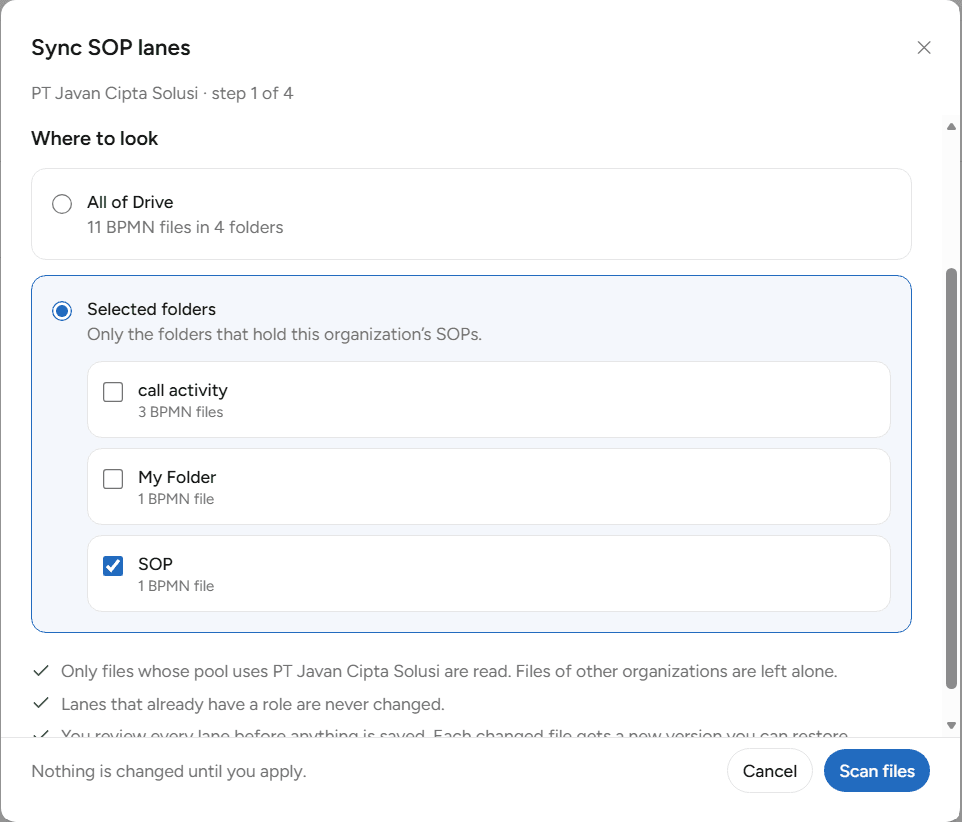Screen dimensions: 962x822
Task: Click the 'Where to look' heading
Action: (x=94, y=139)
